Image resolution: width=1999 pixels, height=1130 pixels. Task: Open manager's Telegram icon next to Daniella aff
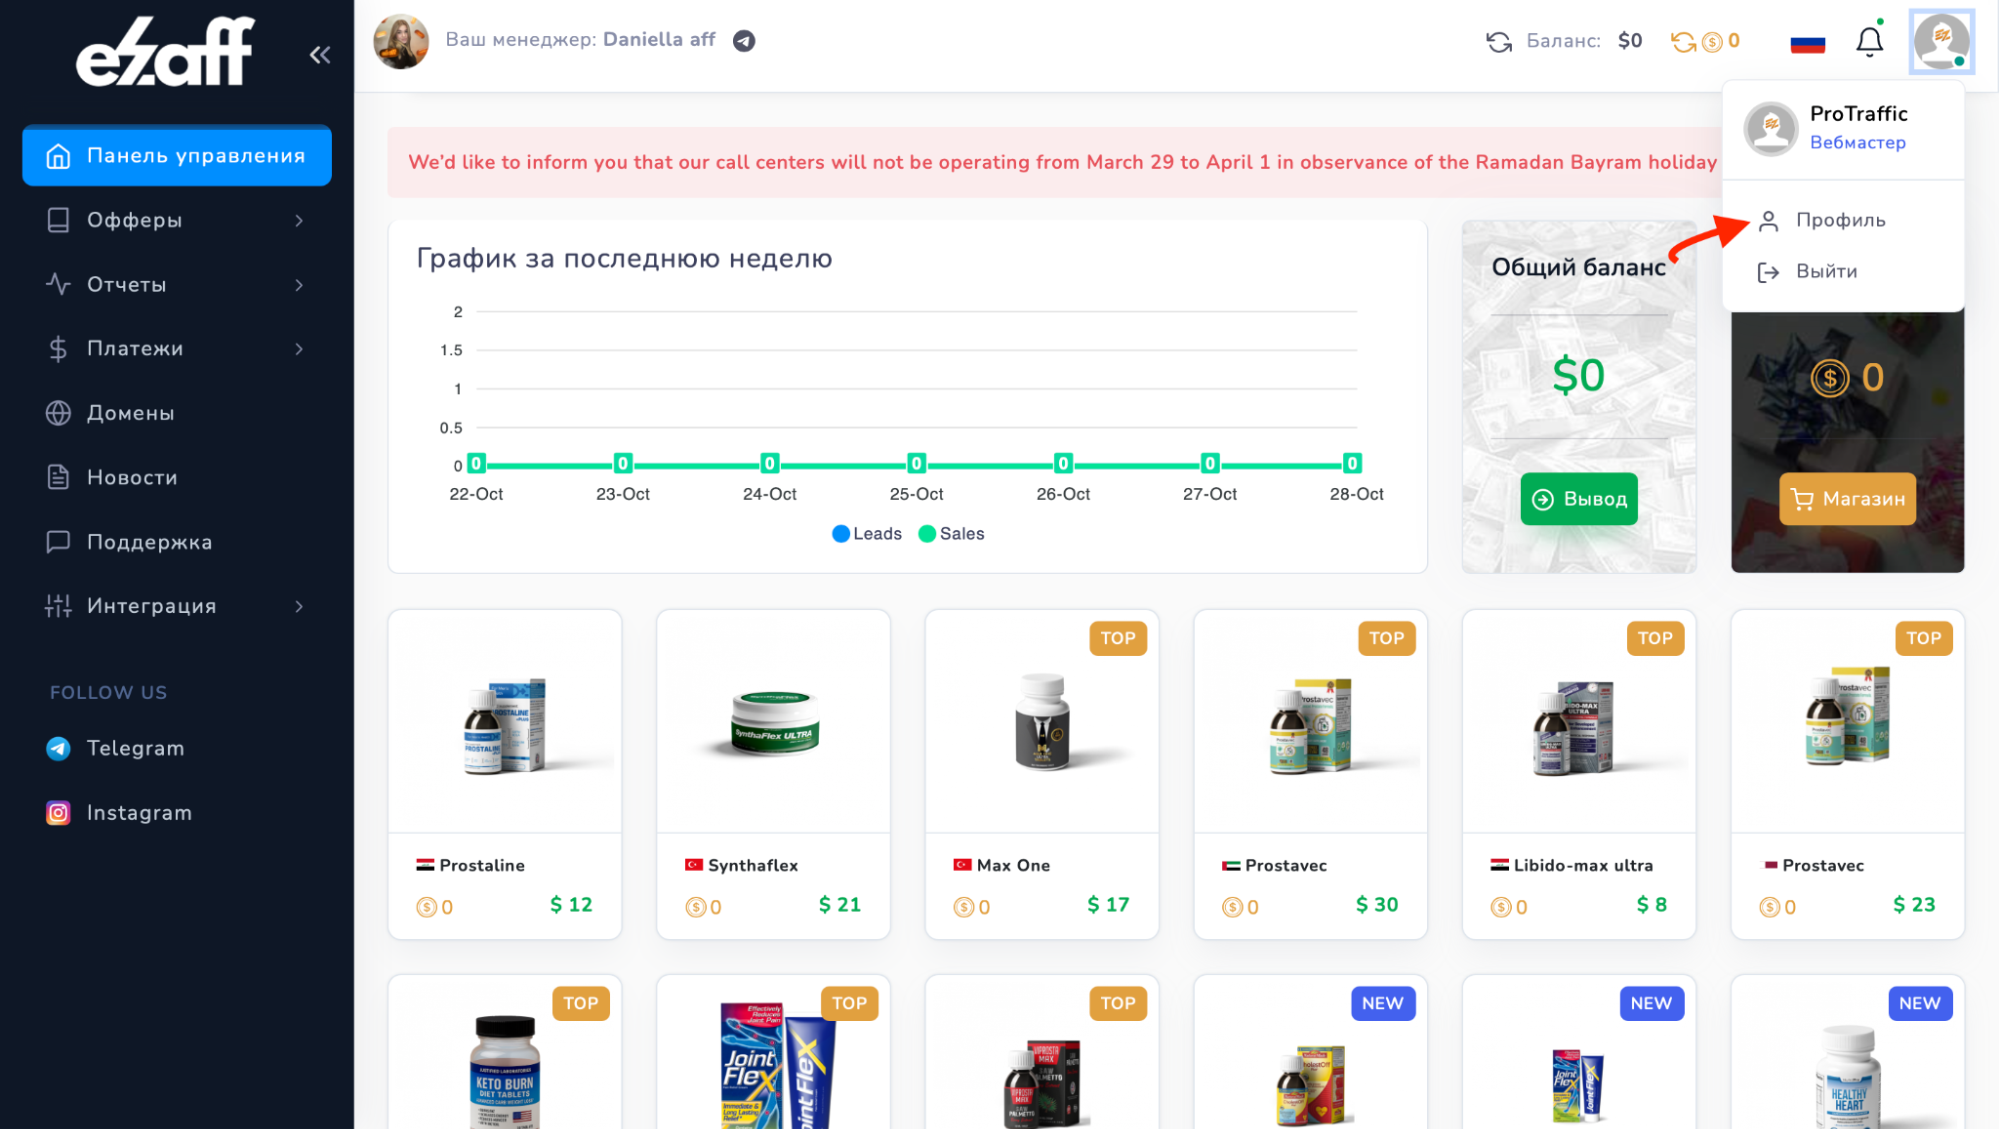(744, 41)
